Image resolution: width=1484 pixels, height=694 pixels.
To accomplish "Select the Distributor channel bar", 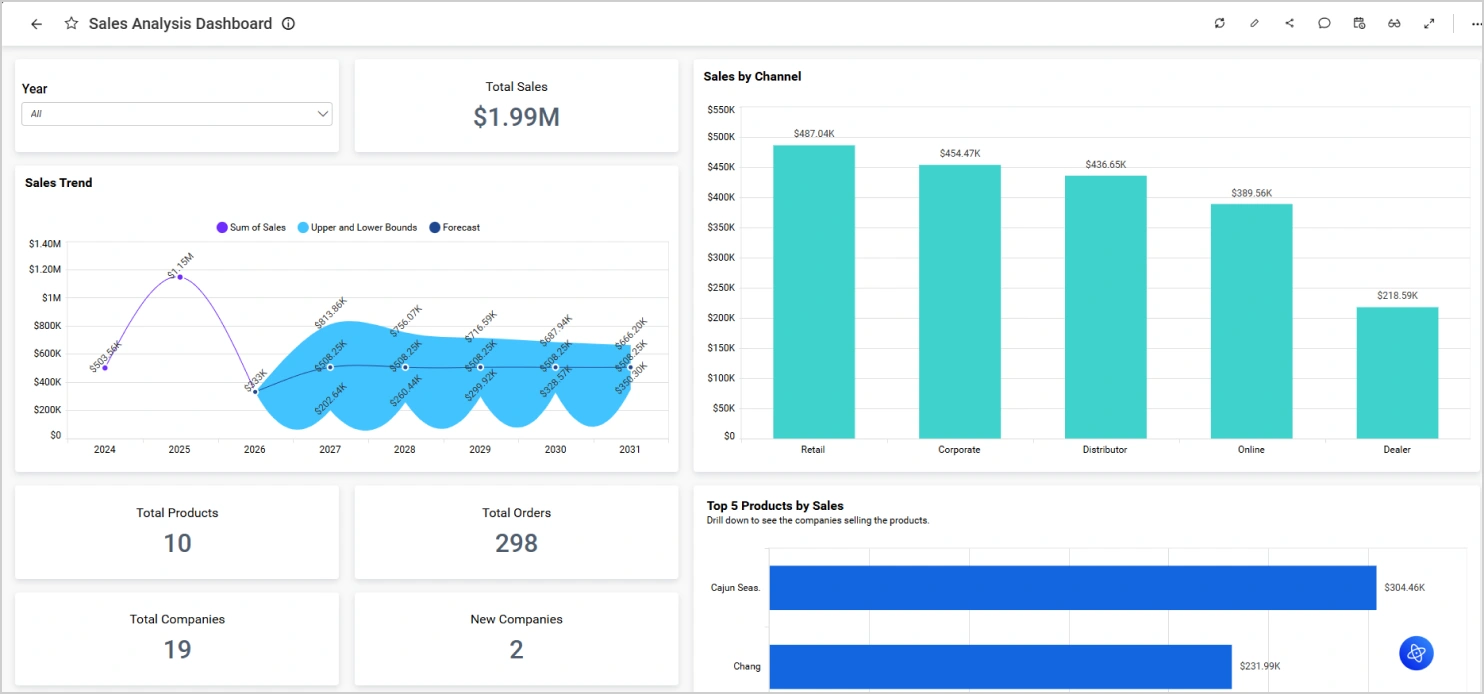I will [1106, 307].
